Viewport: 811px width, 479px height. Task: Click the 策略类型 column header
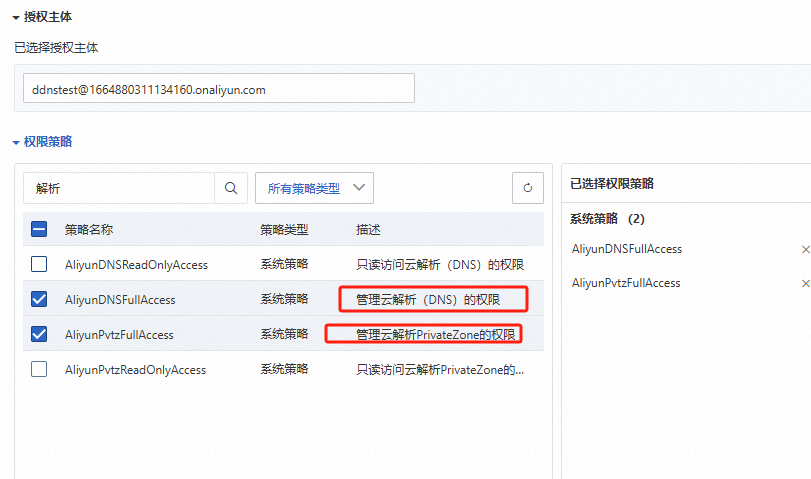click(x=284, y=230)
